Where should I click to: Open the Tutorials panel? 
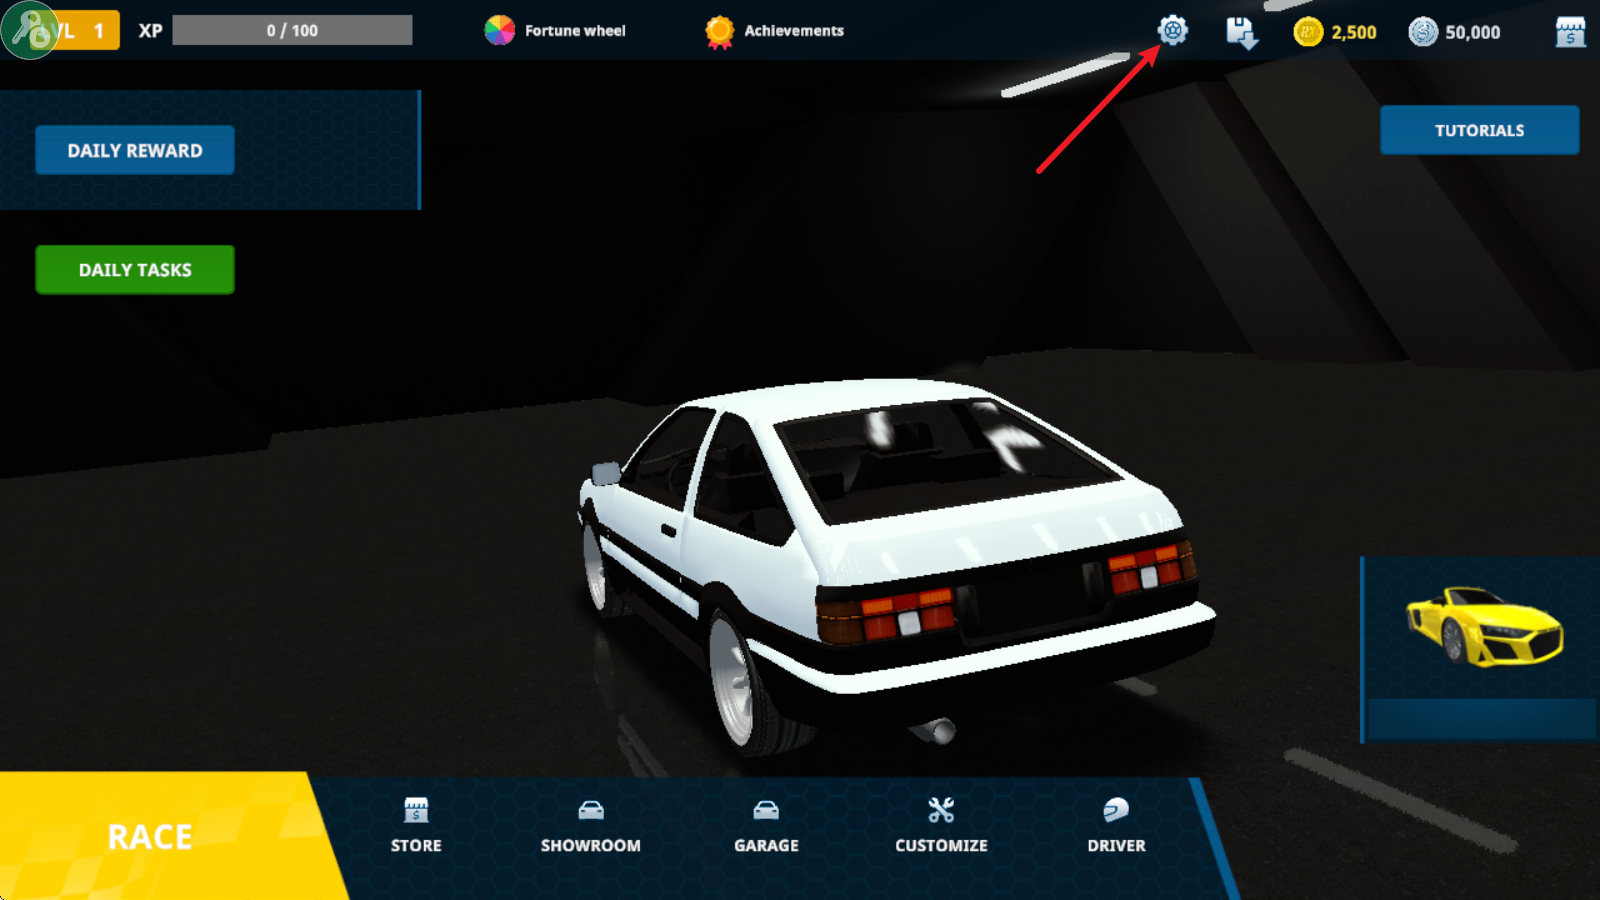click(x=1479, y=130)
